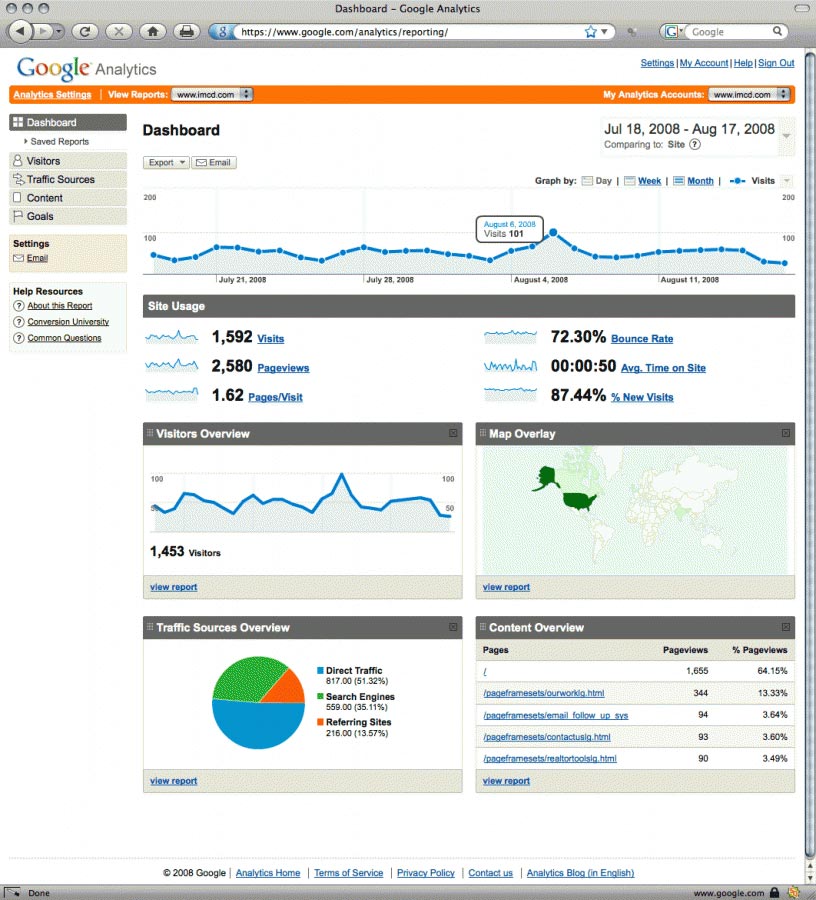The height and width of the screenshot is (900, 816).
Task: Click the browser stop loading X icon
Action: click(x=119, y=32)
